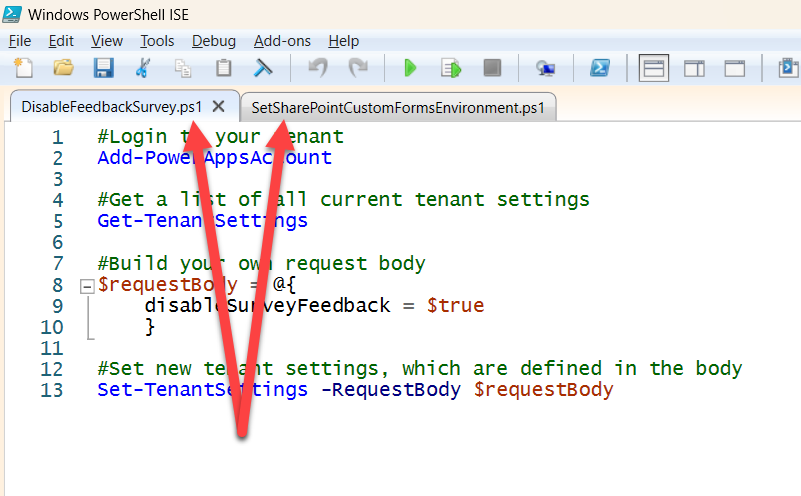801x496 pixels.
Task: Show script pane on top layout icon
Action: point(654,68)
